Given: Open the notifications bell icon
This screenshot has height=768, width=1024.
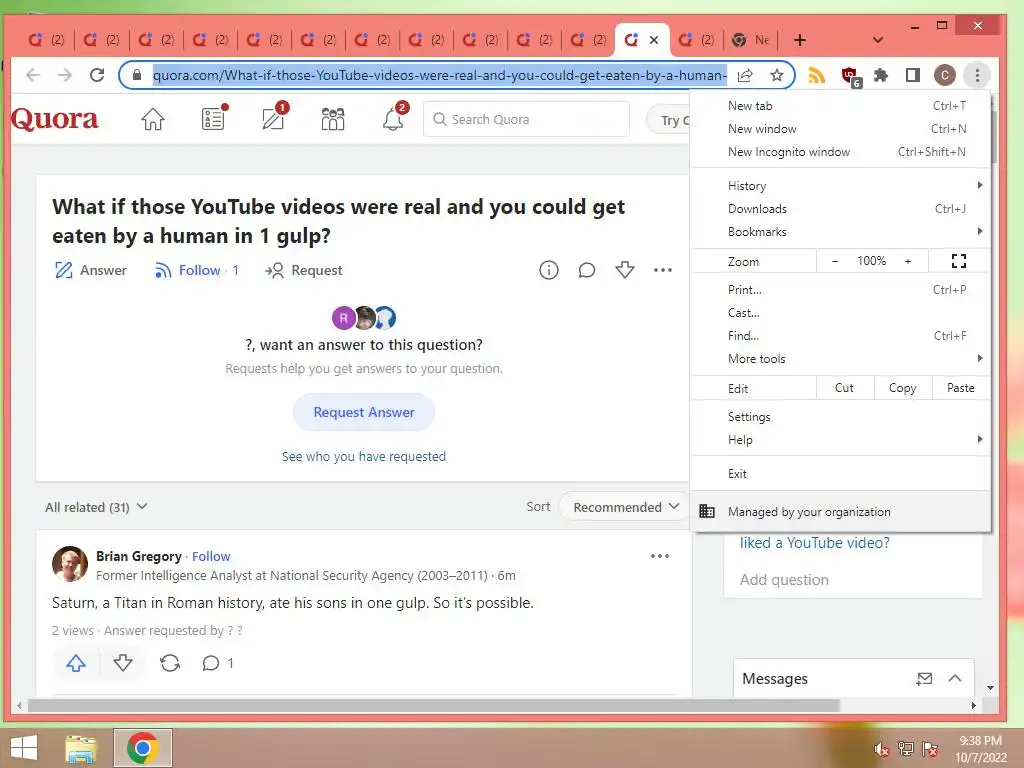Looking at the screenshot, I should click(394, 118).
